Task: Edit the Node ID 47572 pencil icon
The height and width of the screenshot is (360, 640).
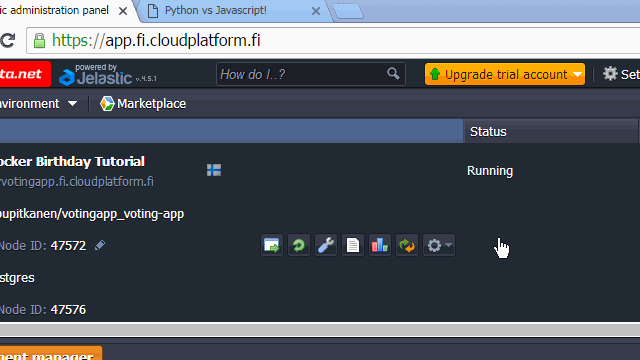Action: (x=100, y=245)
